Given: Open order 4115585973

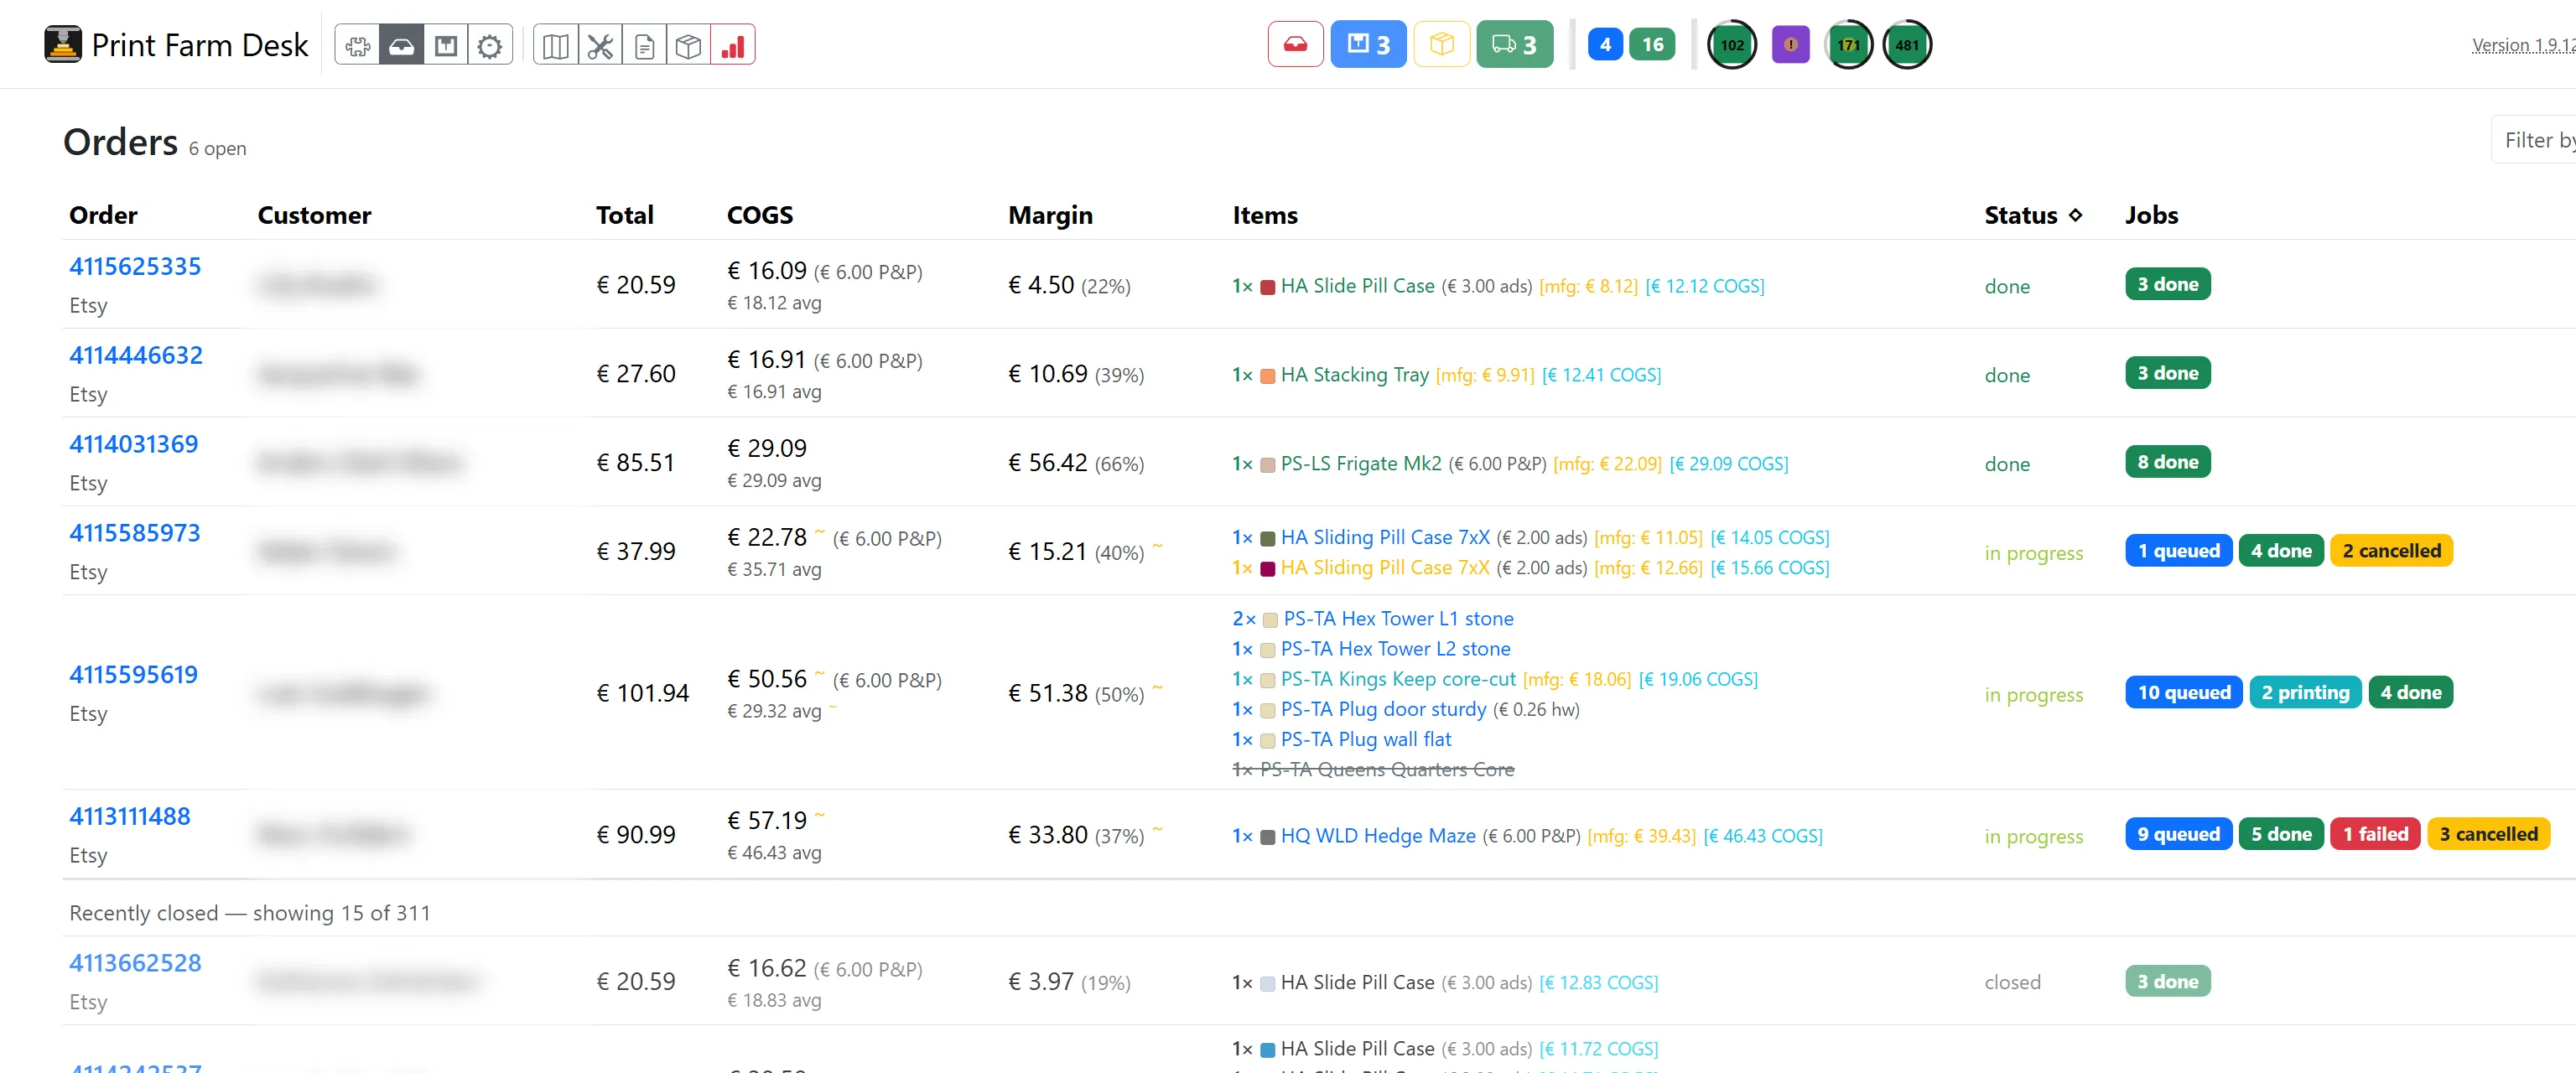Looking at the screenshot, I should coord(135,534).
